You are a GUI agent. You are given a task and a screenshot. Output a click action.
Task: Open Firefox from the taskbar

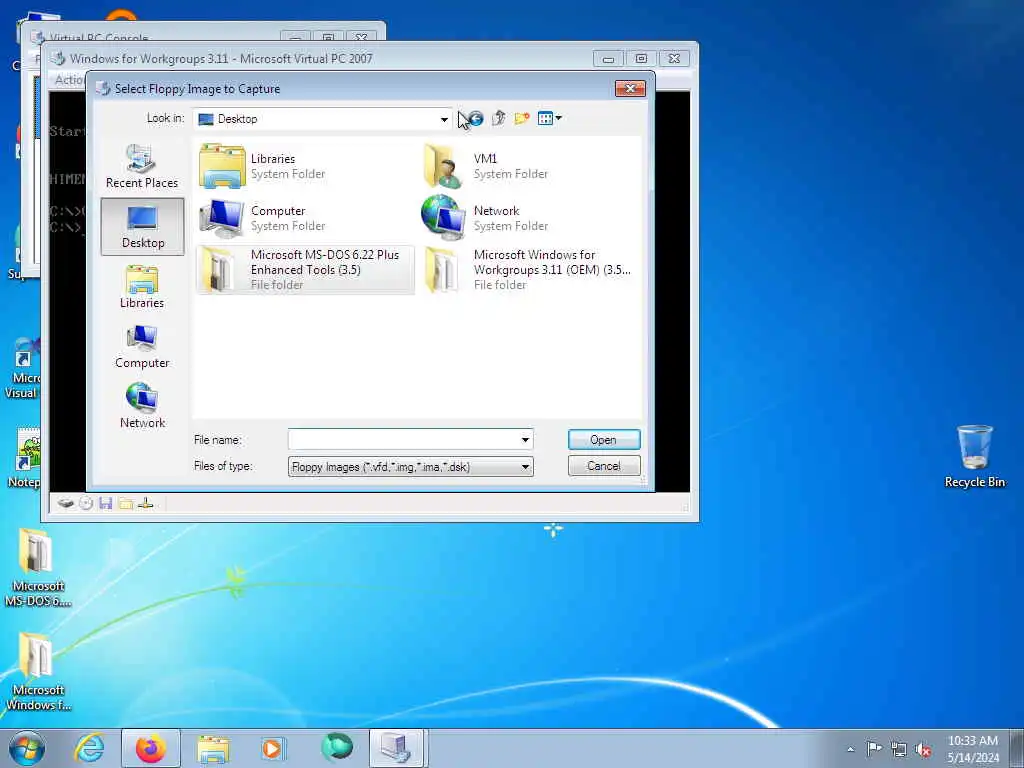151,748
